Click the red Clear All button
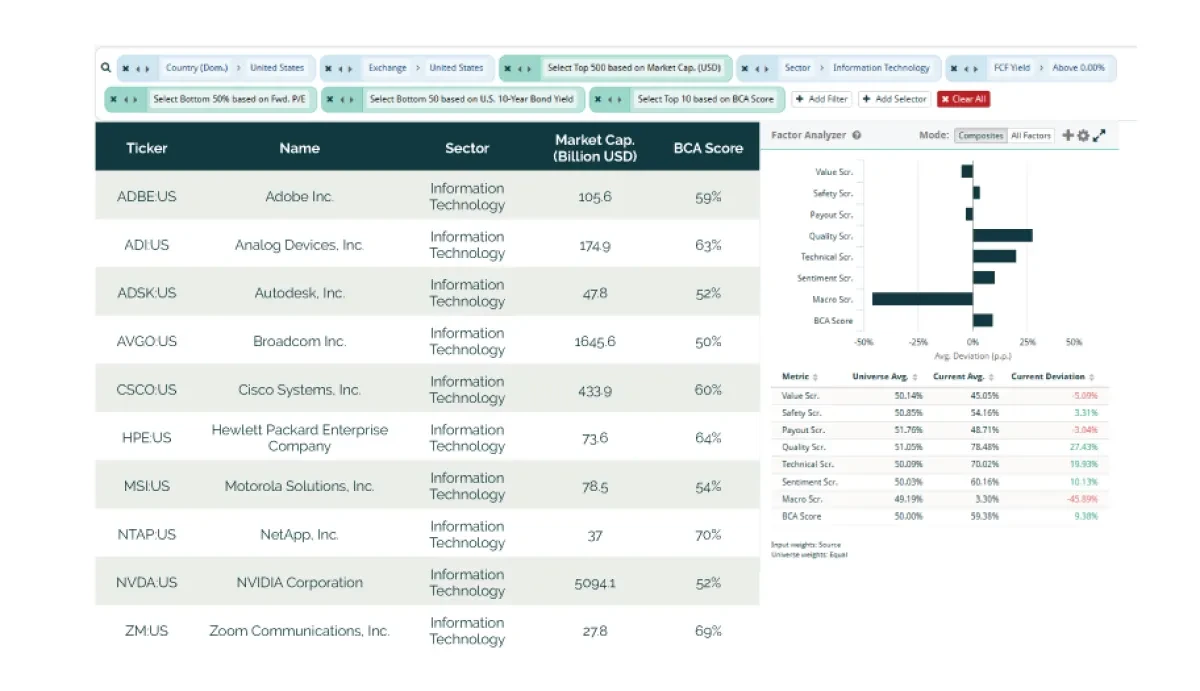The image size is (1200, 691). 964,99
